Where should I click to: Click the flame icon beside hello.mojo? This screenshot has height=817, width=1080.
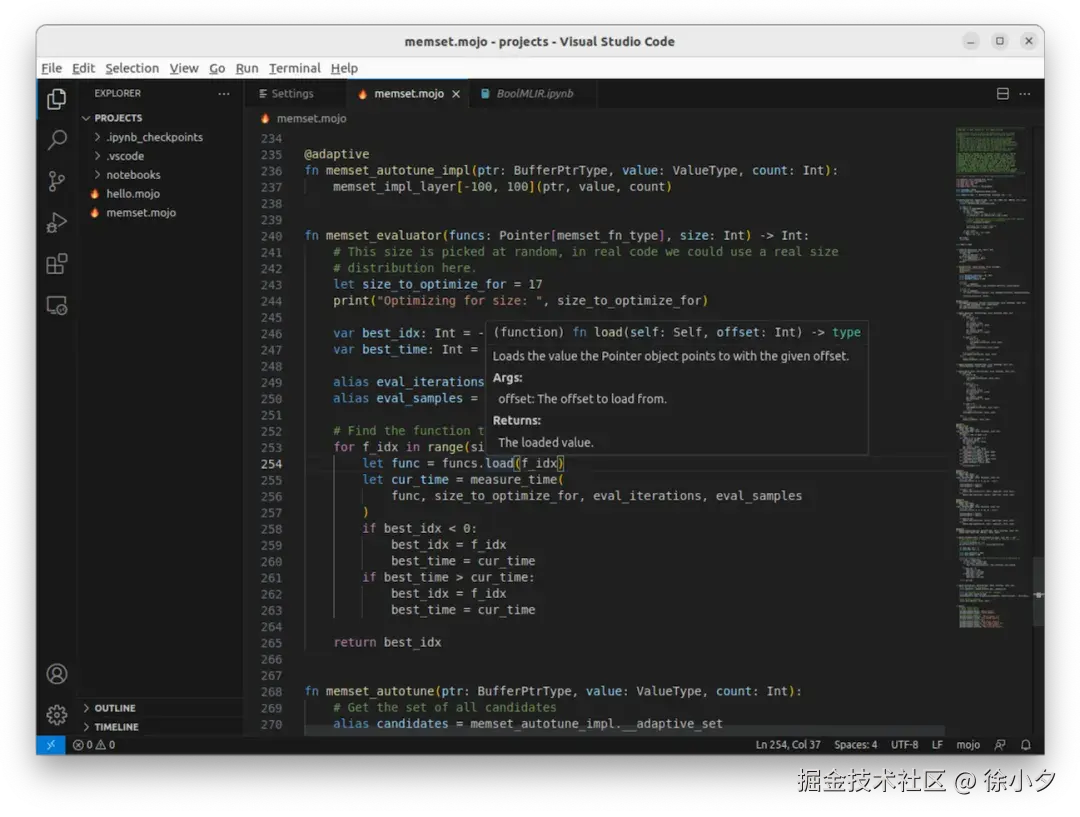coord(94,194)
